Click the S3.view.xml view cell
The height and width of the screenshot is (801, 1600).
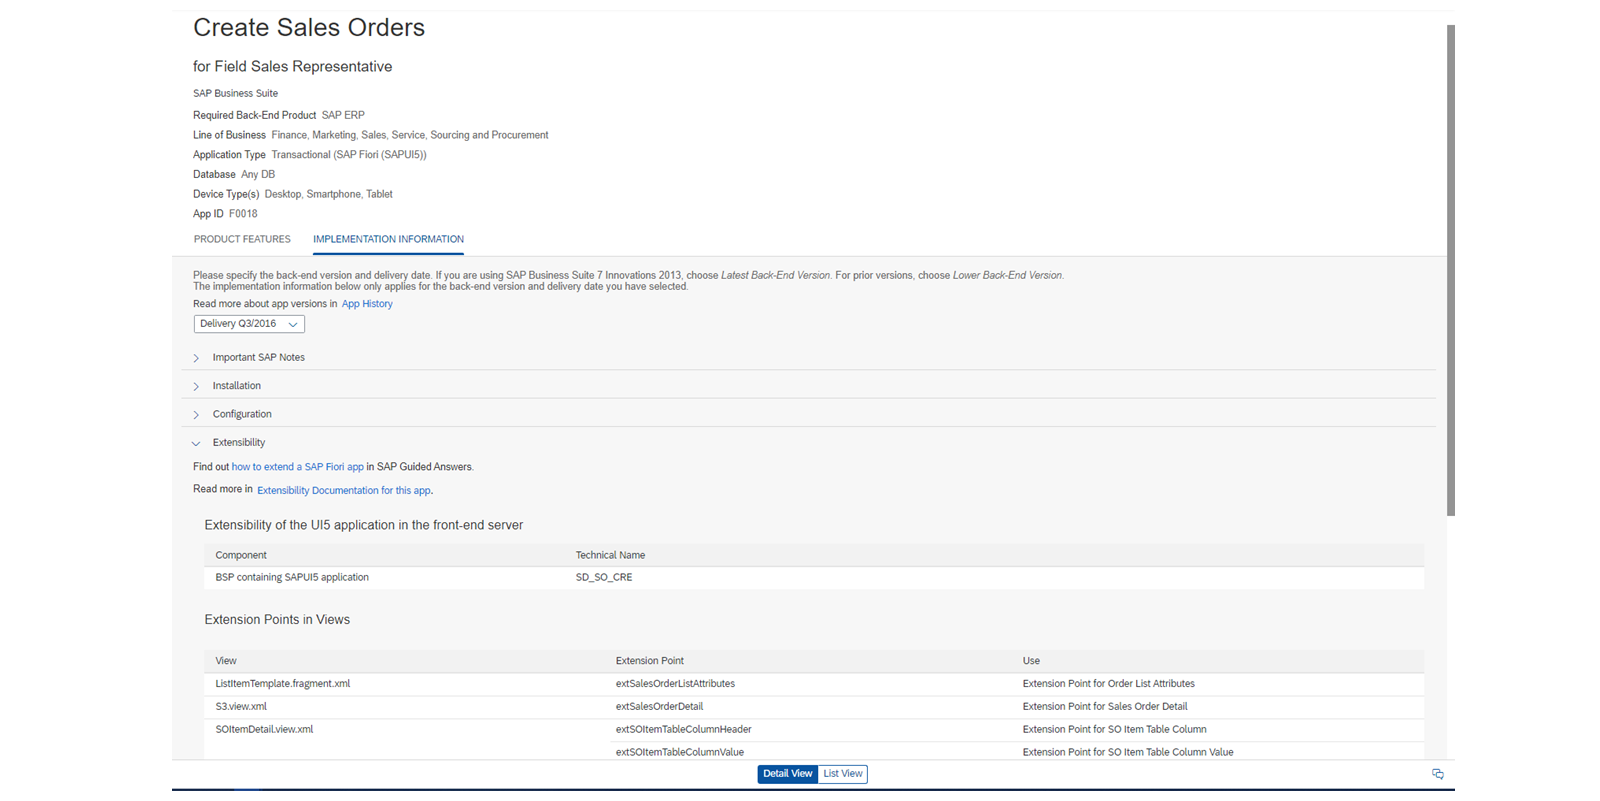click(241, 706)
